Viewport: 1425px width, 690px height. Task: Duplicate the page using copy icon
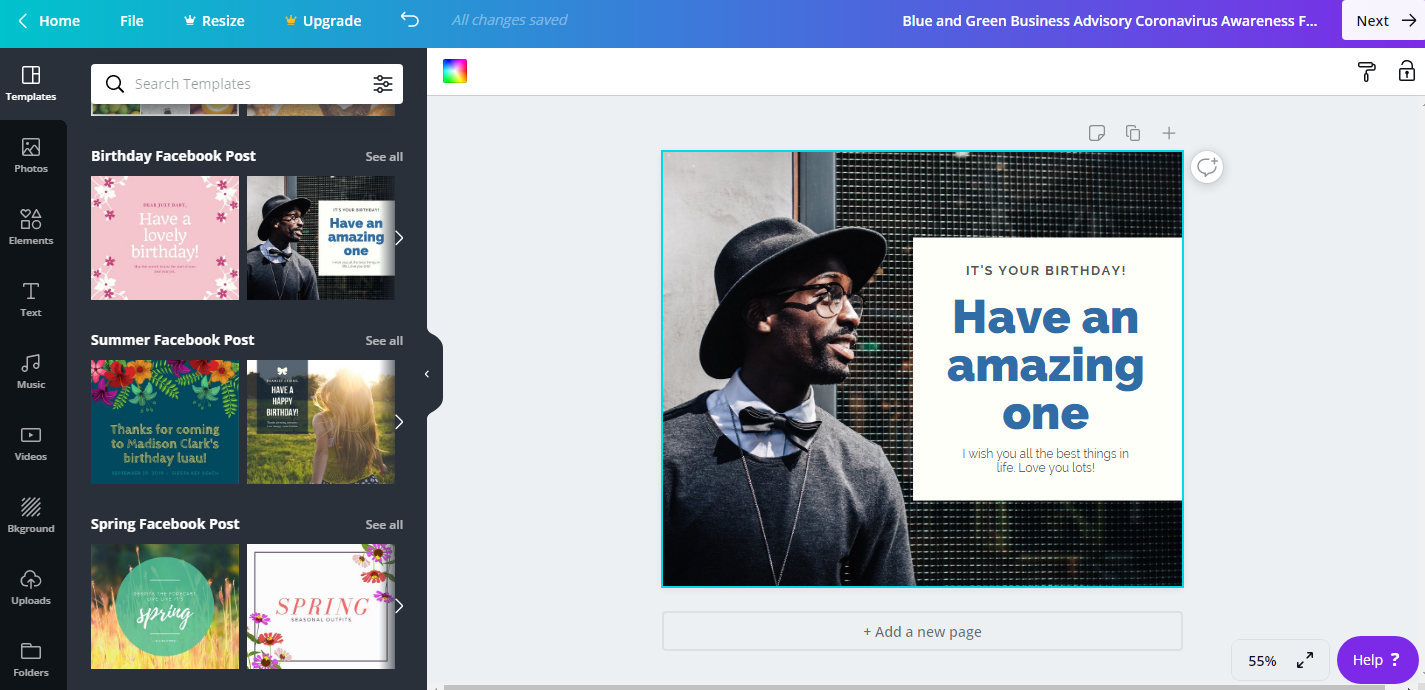1133,133
